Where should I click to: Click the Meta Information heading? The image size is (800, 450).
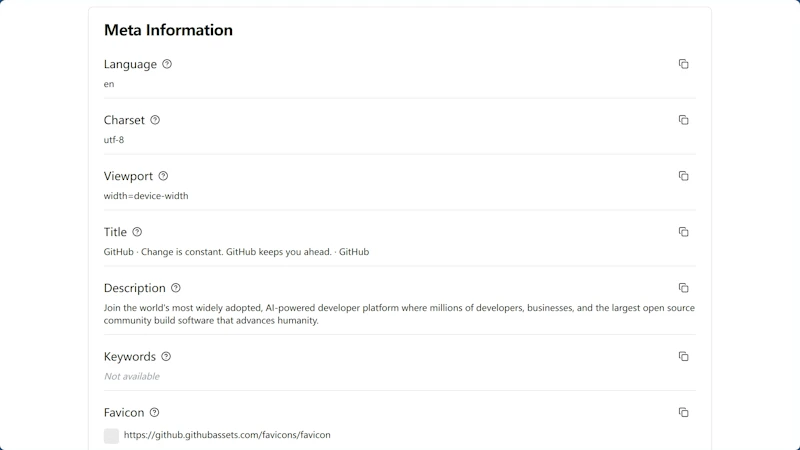tap(168, 30)
